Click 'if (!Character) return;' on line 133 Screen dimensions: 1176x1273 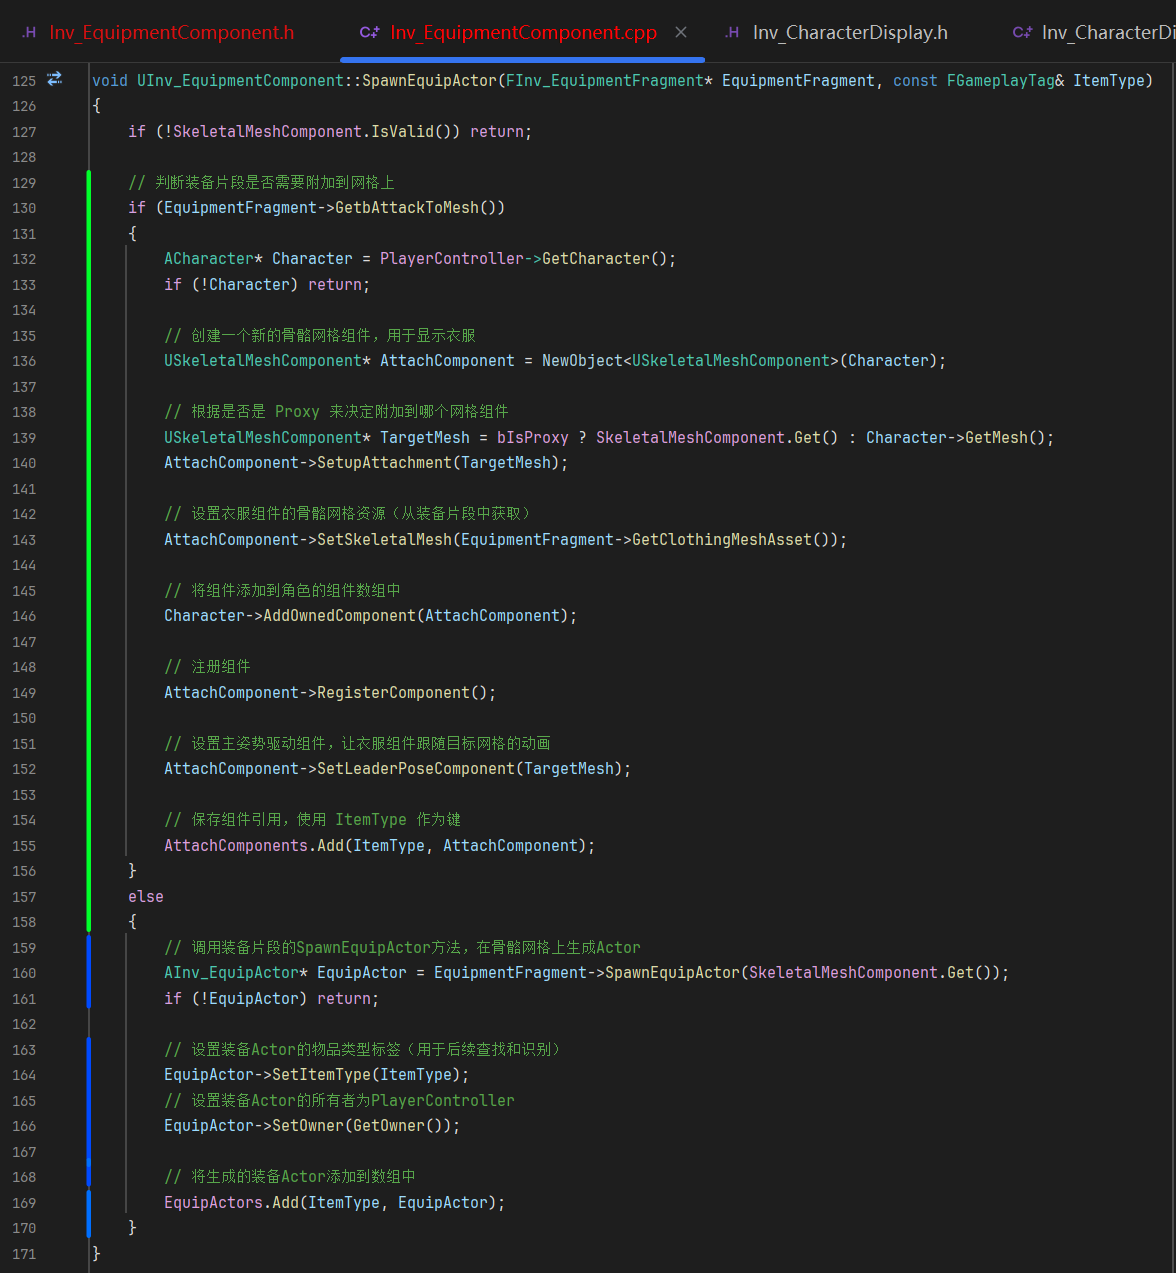coord(267,285)
